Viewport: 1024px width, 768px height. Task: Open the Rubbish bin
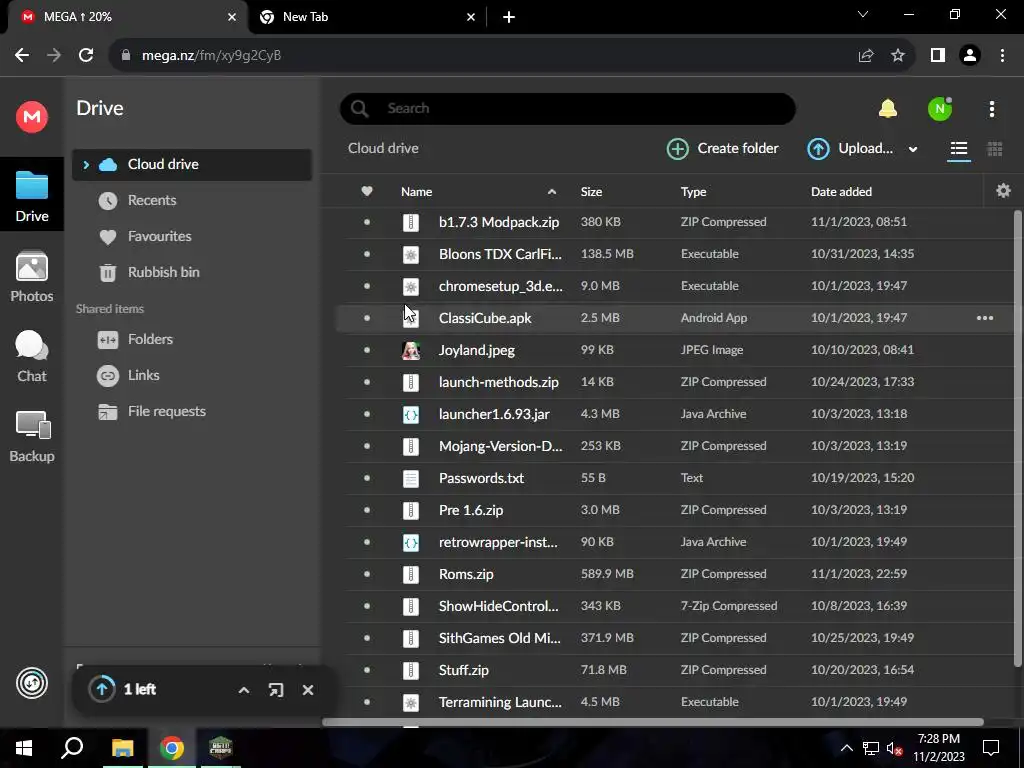(163, 272)
